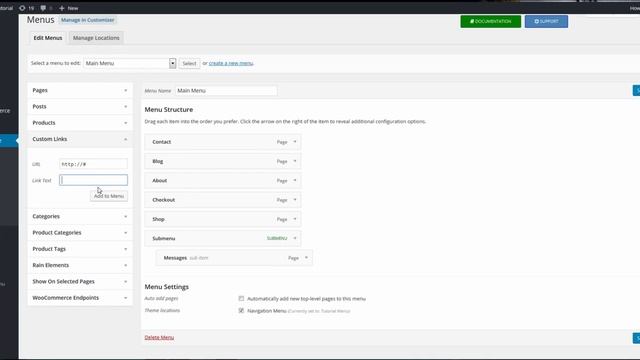The height and width of the screenshot is (360, 640).
Task: Select the Contact menu item bar
Action: pyautogui.click(x=222, y=142)
